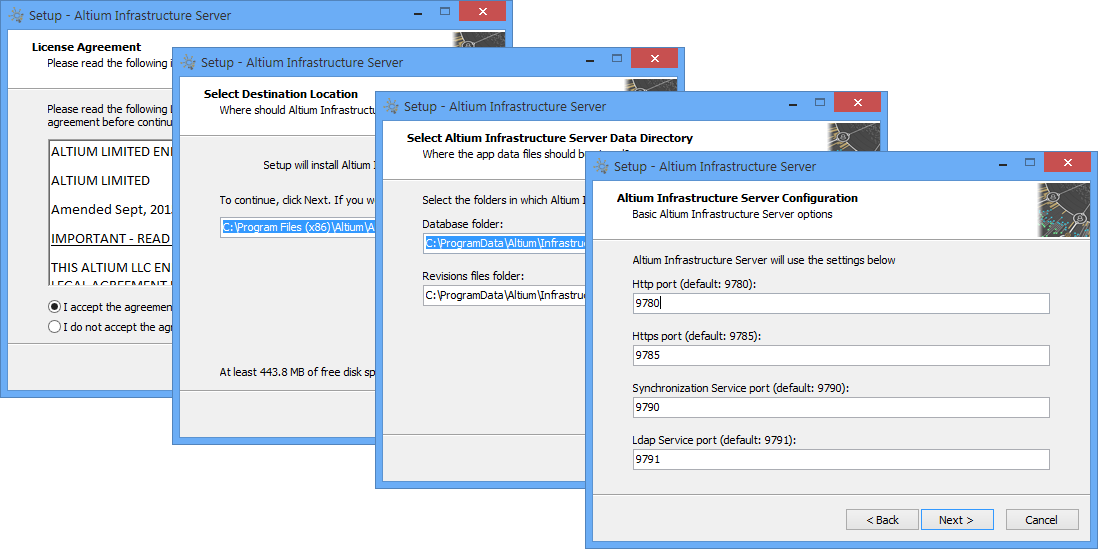Click the Https port field showing 9785
1098x549 pixels.
(840, 355)
